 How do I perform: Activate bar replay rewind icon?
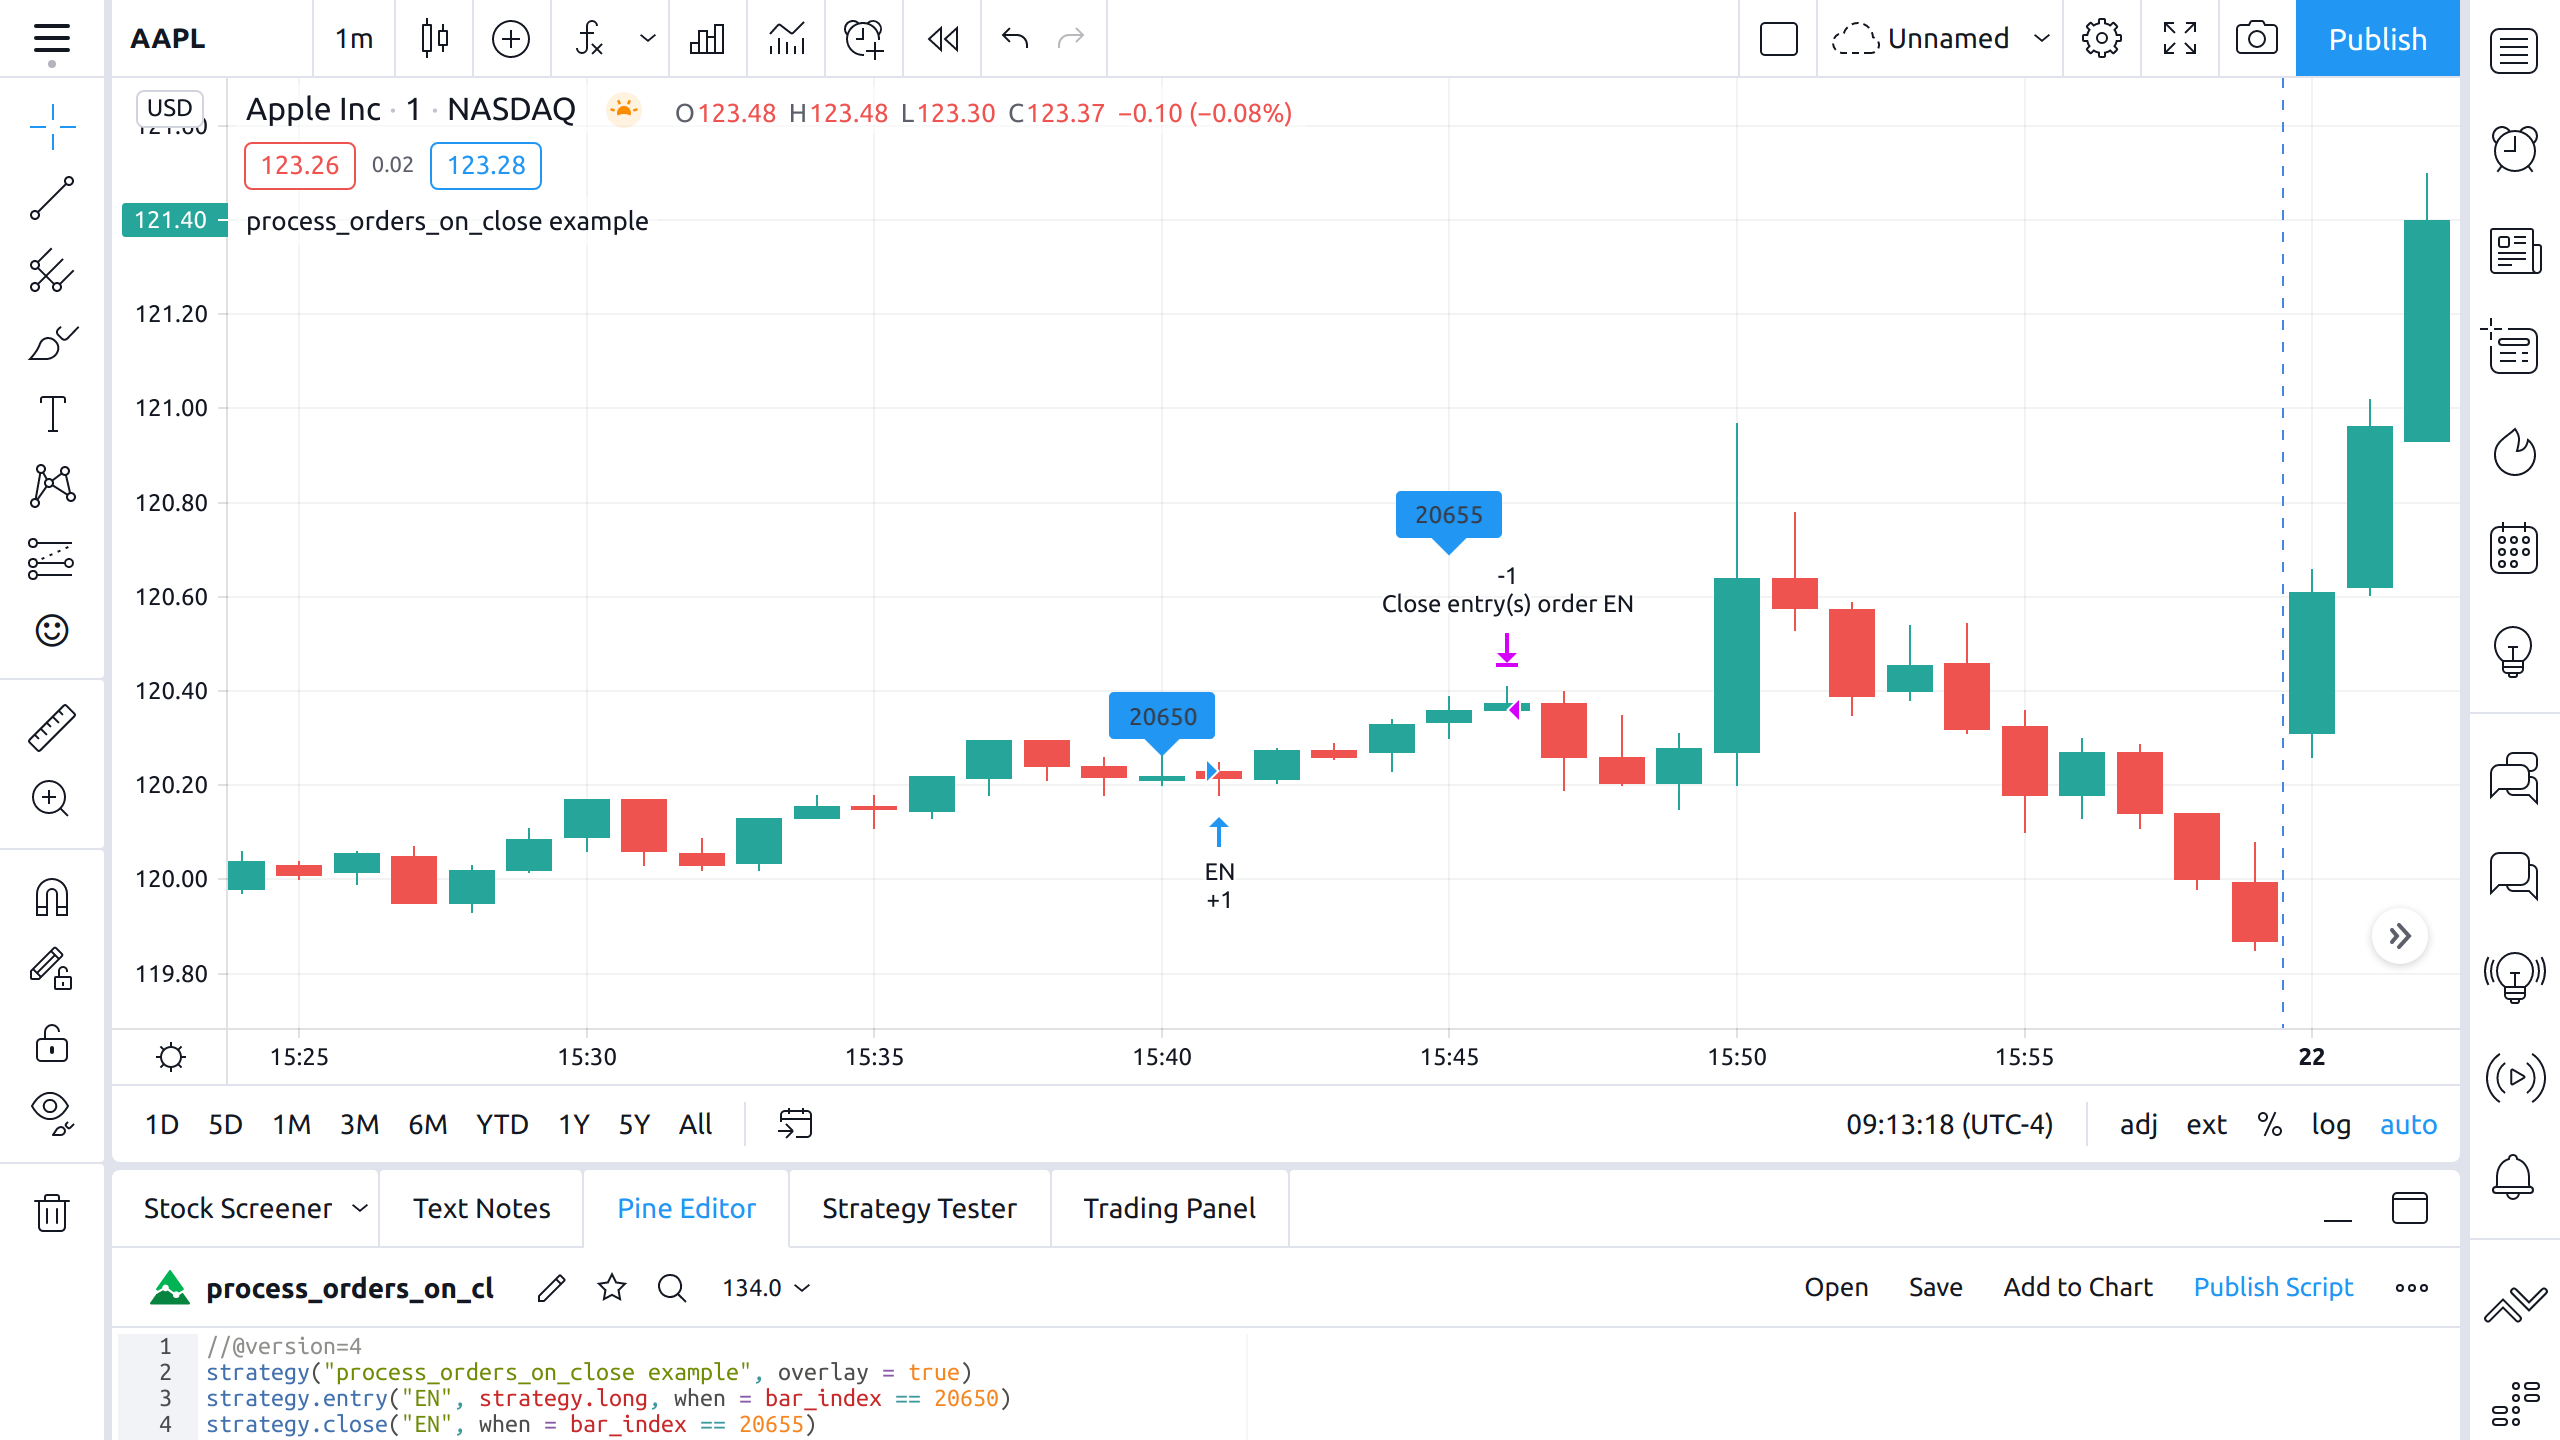(942, 39)
